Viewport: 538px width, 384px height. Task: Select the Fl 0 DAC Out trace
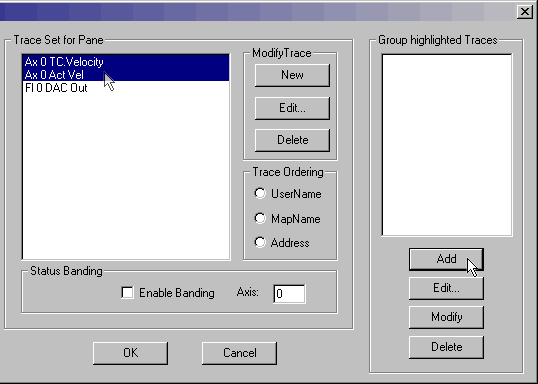coord(126,88)
